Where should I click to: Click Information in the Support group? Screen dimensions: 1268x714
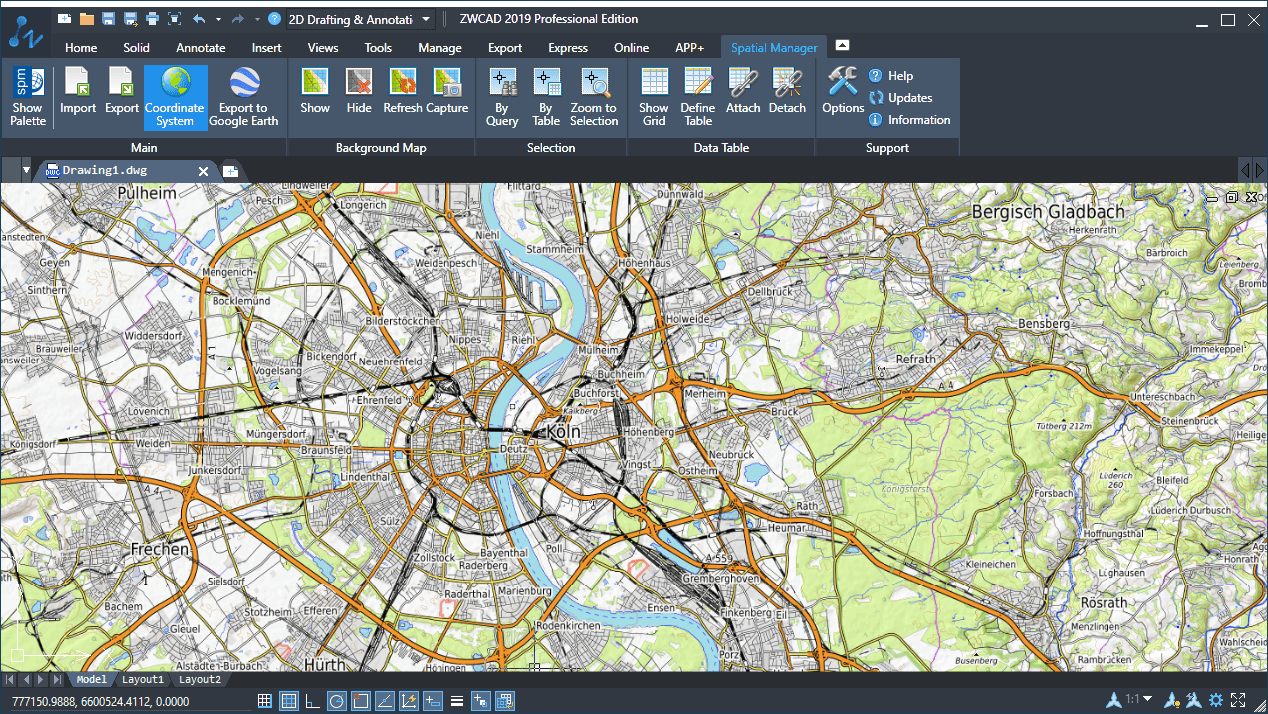(910, 120)
